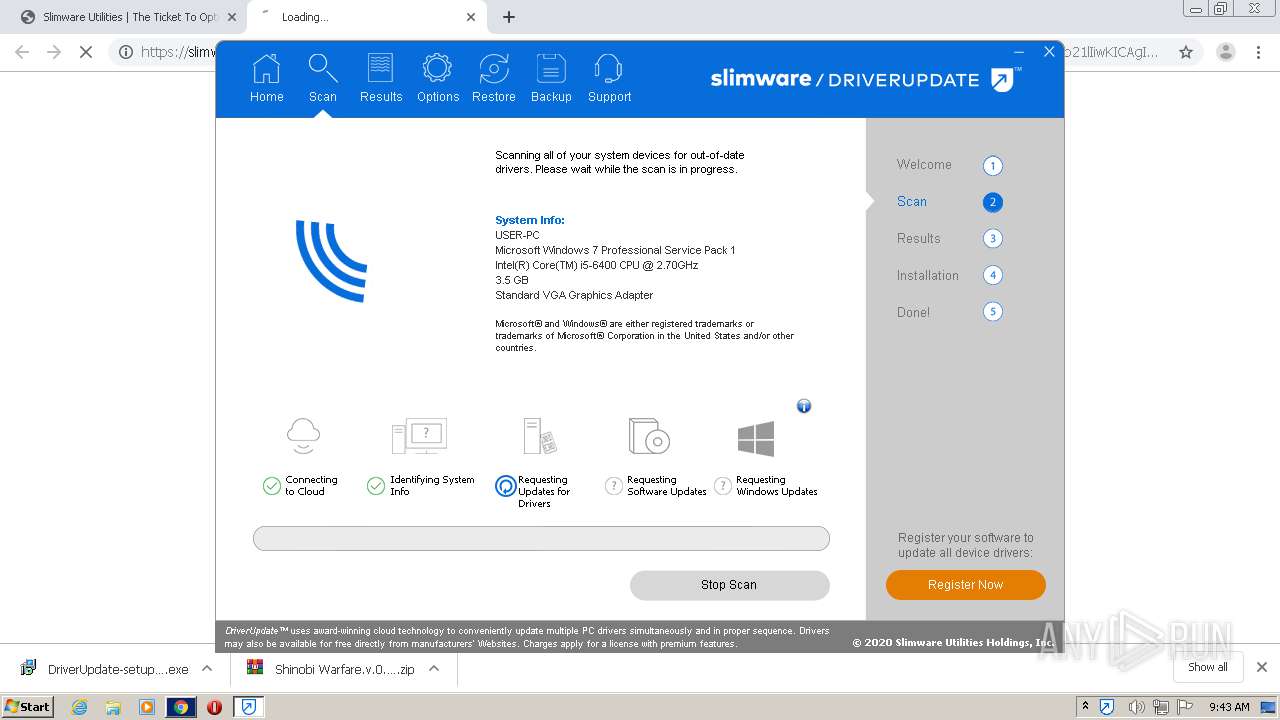Close the Loading browser tab

(x=471, y=17)
